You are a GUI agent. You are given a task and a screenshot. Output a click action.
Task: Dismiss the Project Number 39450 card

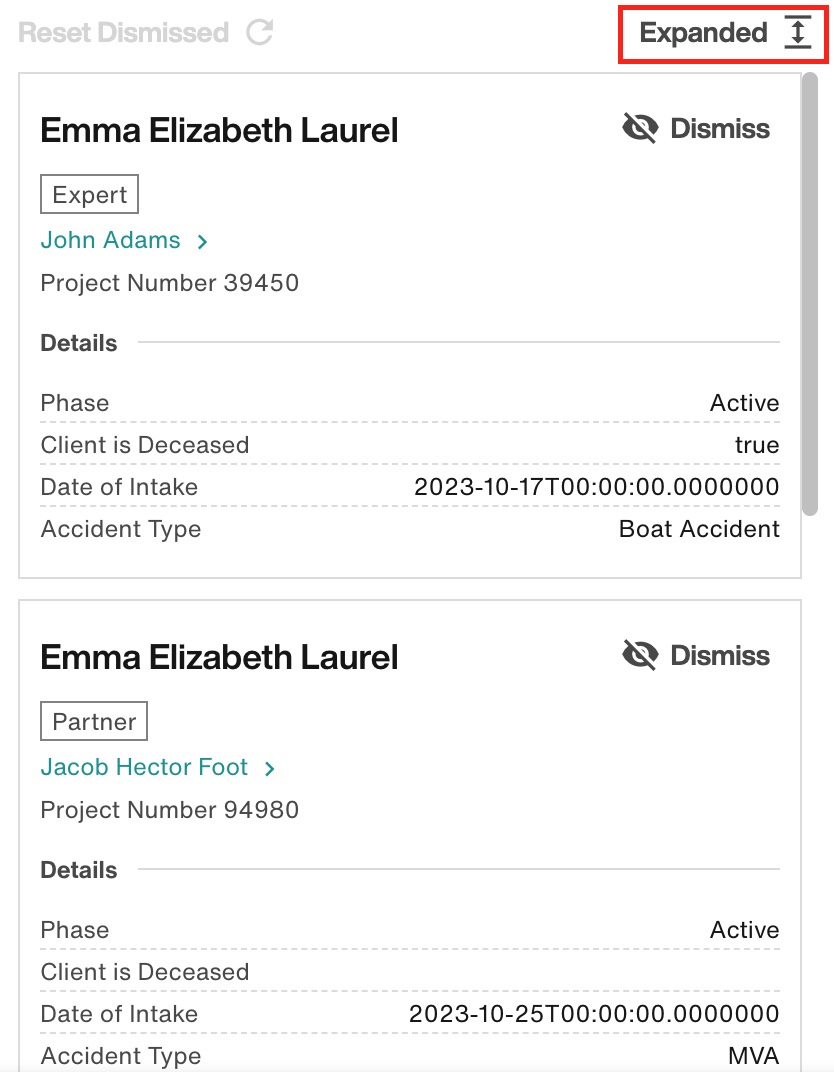(x=696, y=128)
